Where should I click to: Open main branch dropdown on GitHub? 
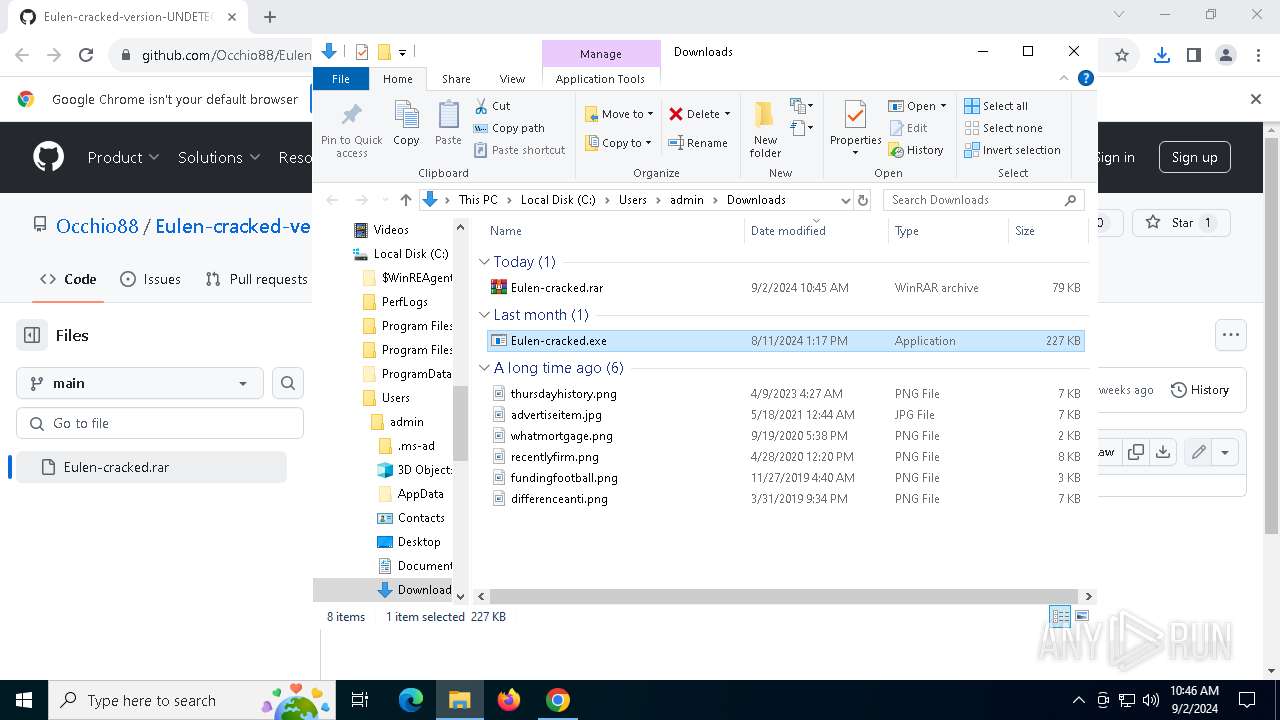tap(140, 383)
